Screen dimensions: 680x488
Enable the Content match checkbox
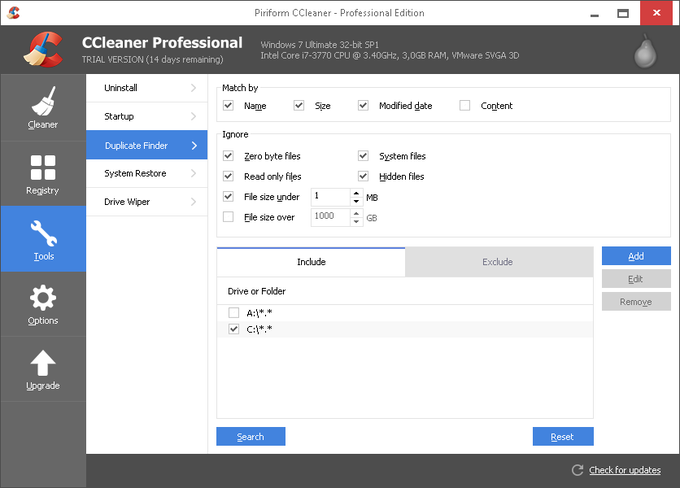tap(465, 106)
